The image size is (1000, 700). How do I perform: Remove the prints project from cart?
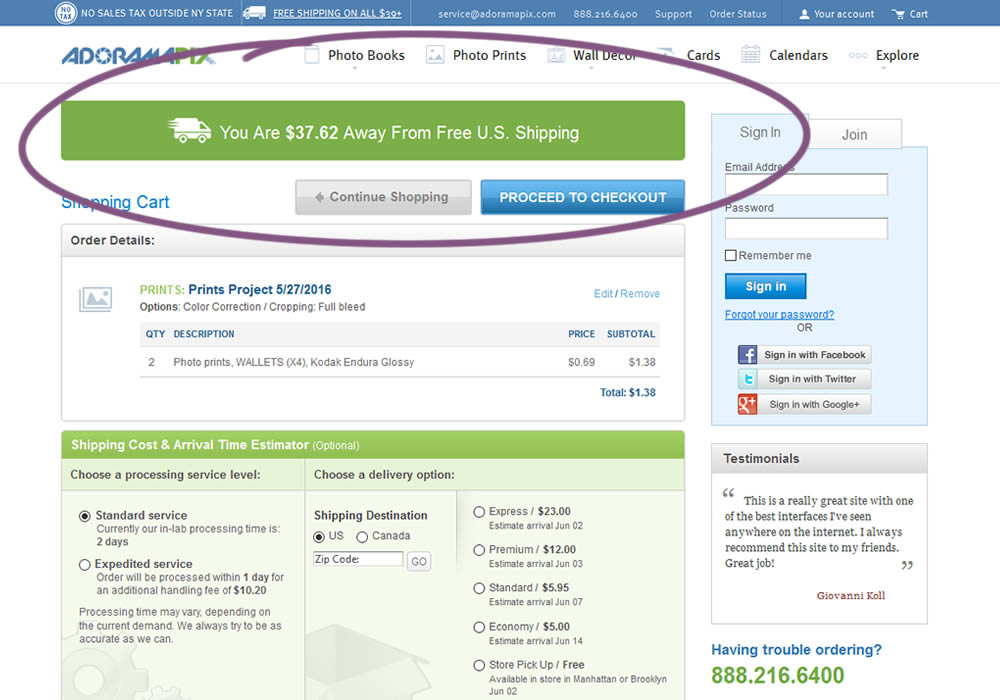pos(640,294)
